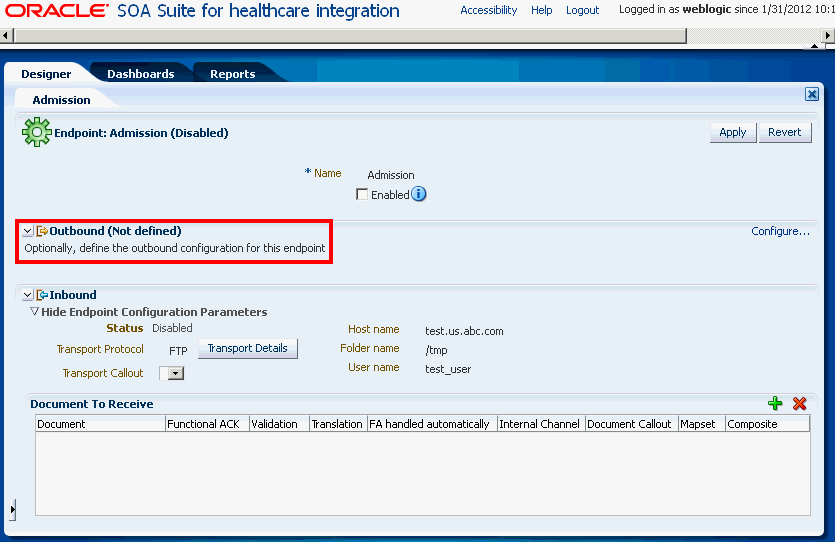Image resolution: width=835 pixels, height=542 pixels.
Task: Click the folder name /tmp value
Action: point(436,350)
